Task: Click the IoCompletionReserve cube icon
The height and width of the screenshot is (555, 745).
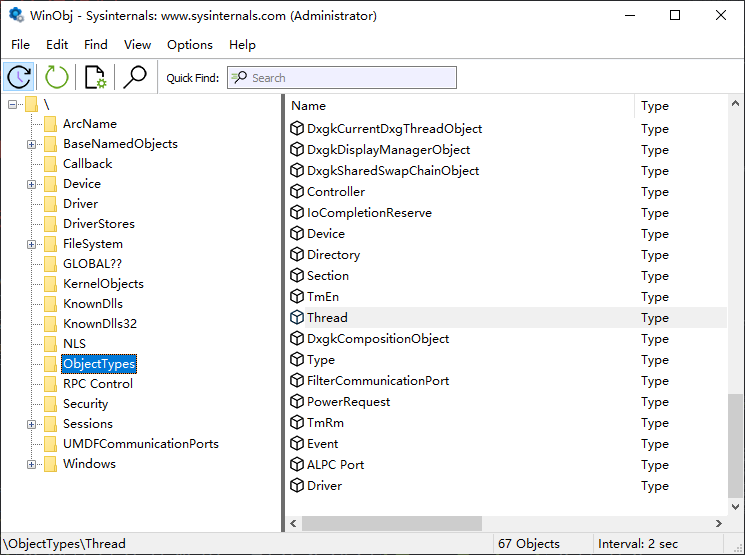Action: coord(297,212)
